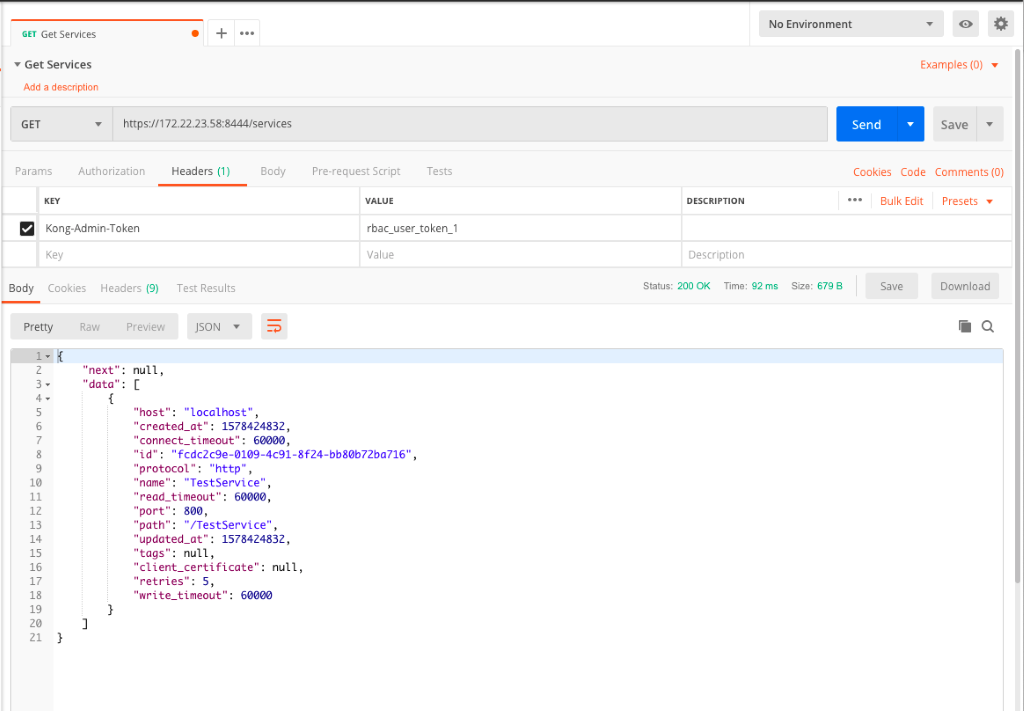Screen dimensions: 1024x711
Task: Switch response view to Raw
Action: click(89, 326)
